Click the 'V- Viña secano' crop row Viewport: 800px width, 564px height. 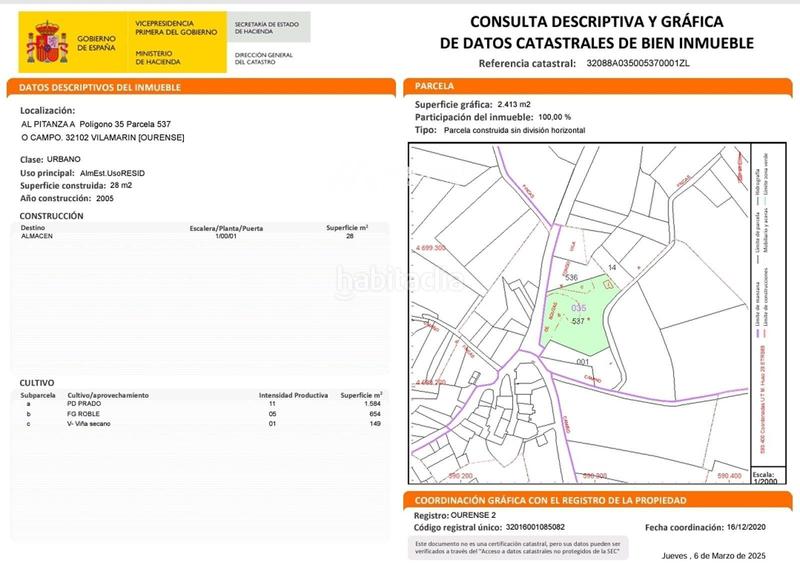point(199,424)
